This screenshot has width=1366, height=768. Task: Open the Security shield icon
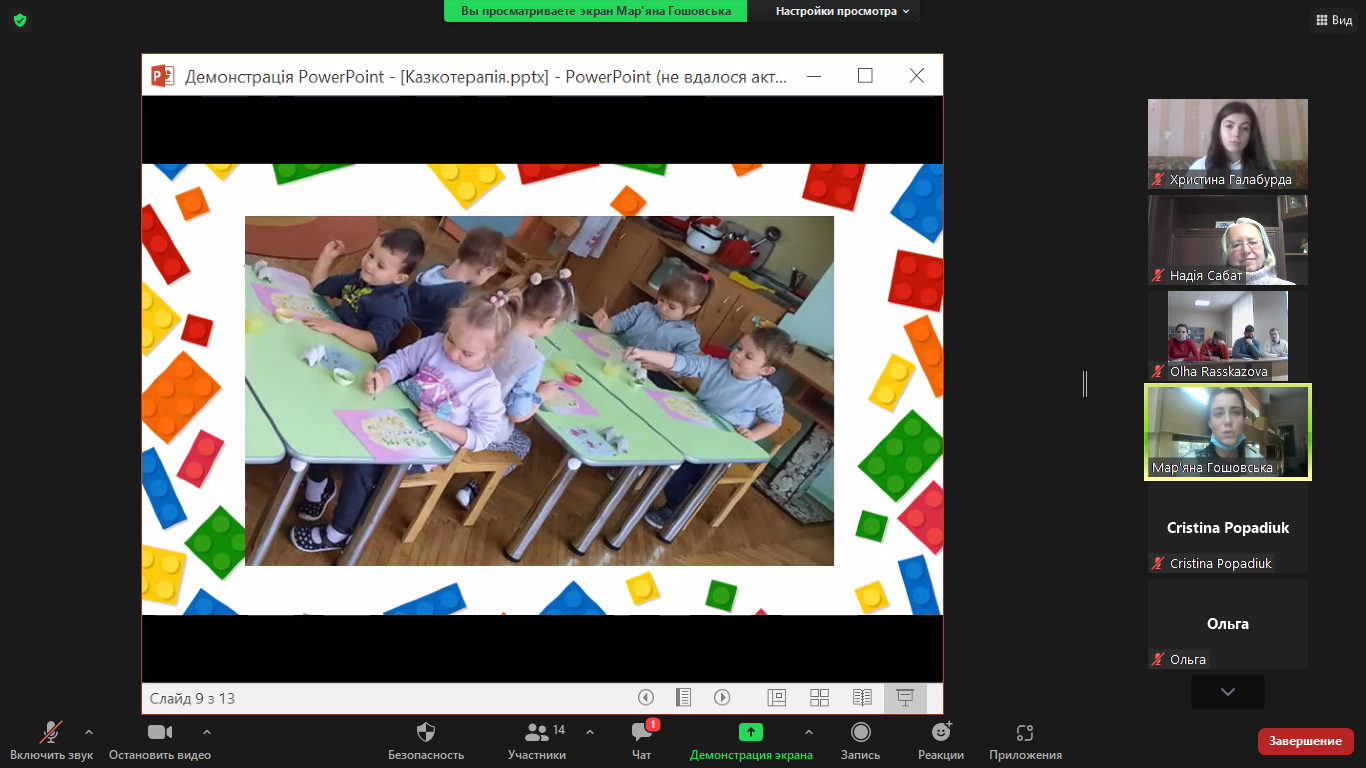(x=426, y=733)
